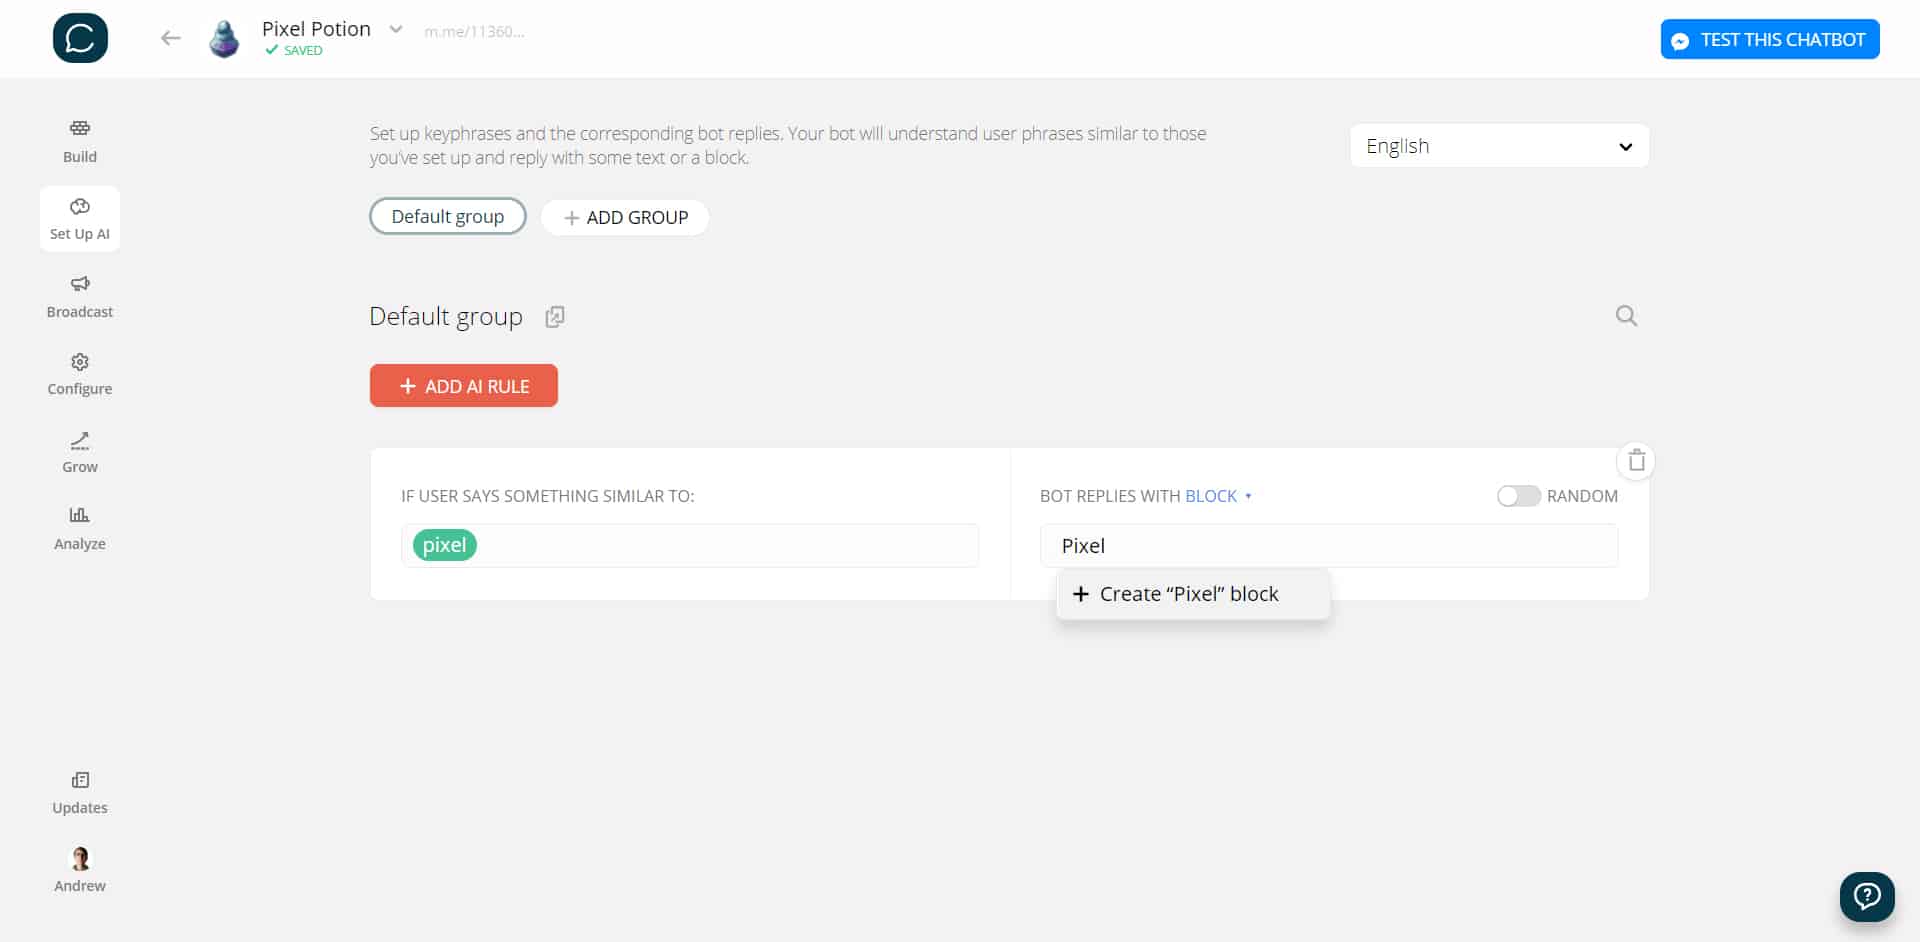
Task: Delete the AI rule with trash icon
Action: point(1636,460)
